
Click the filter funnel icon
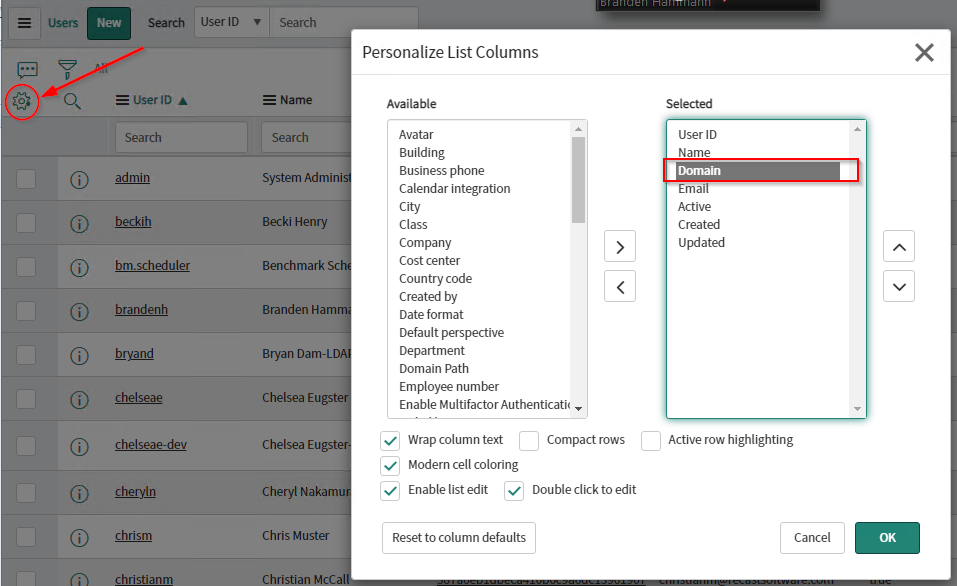(x=67, y=69)
